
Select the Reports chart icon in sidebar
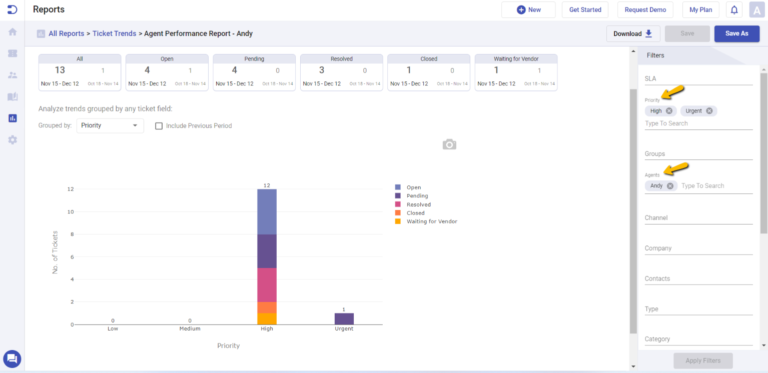coord(13,118)
